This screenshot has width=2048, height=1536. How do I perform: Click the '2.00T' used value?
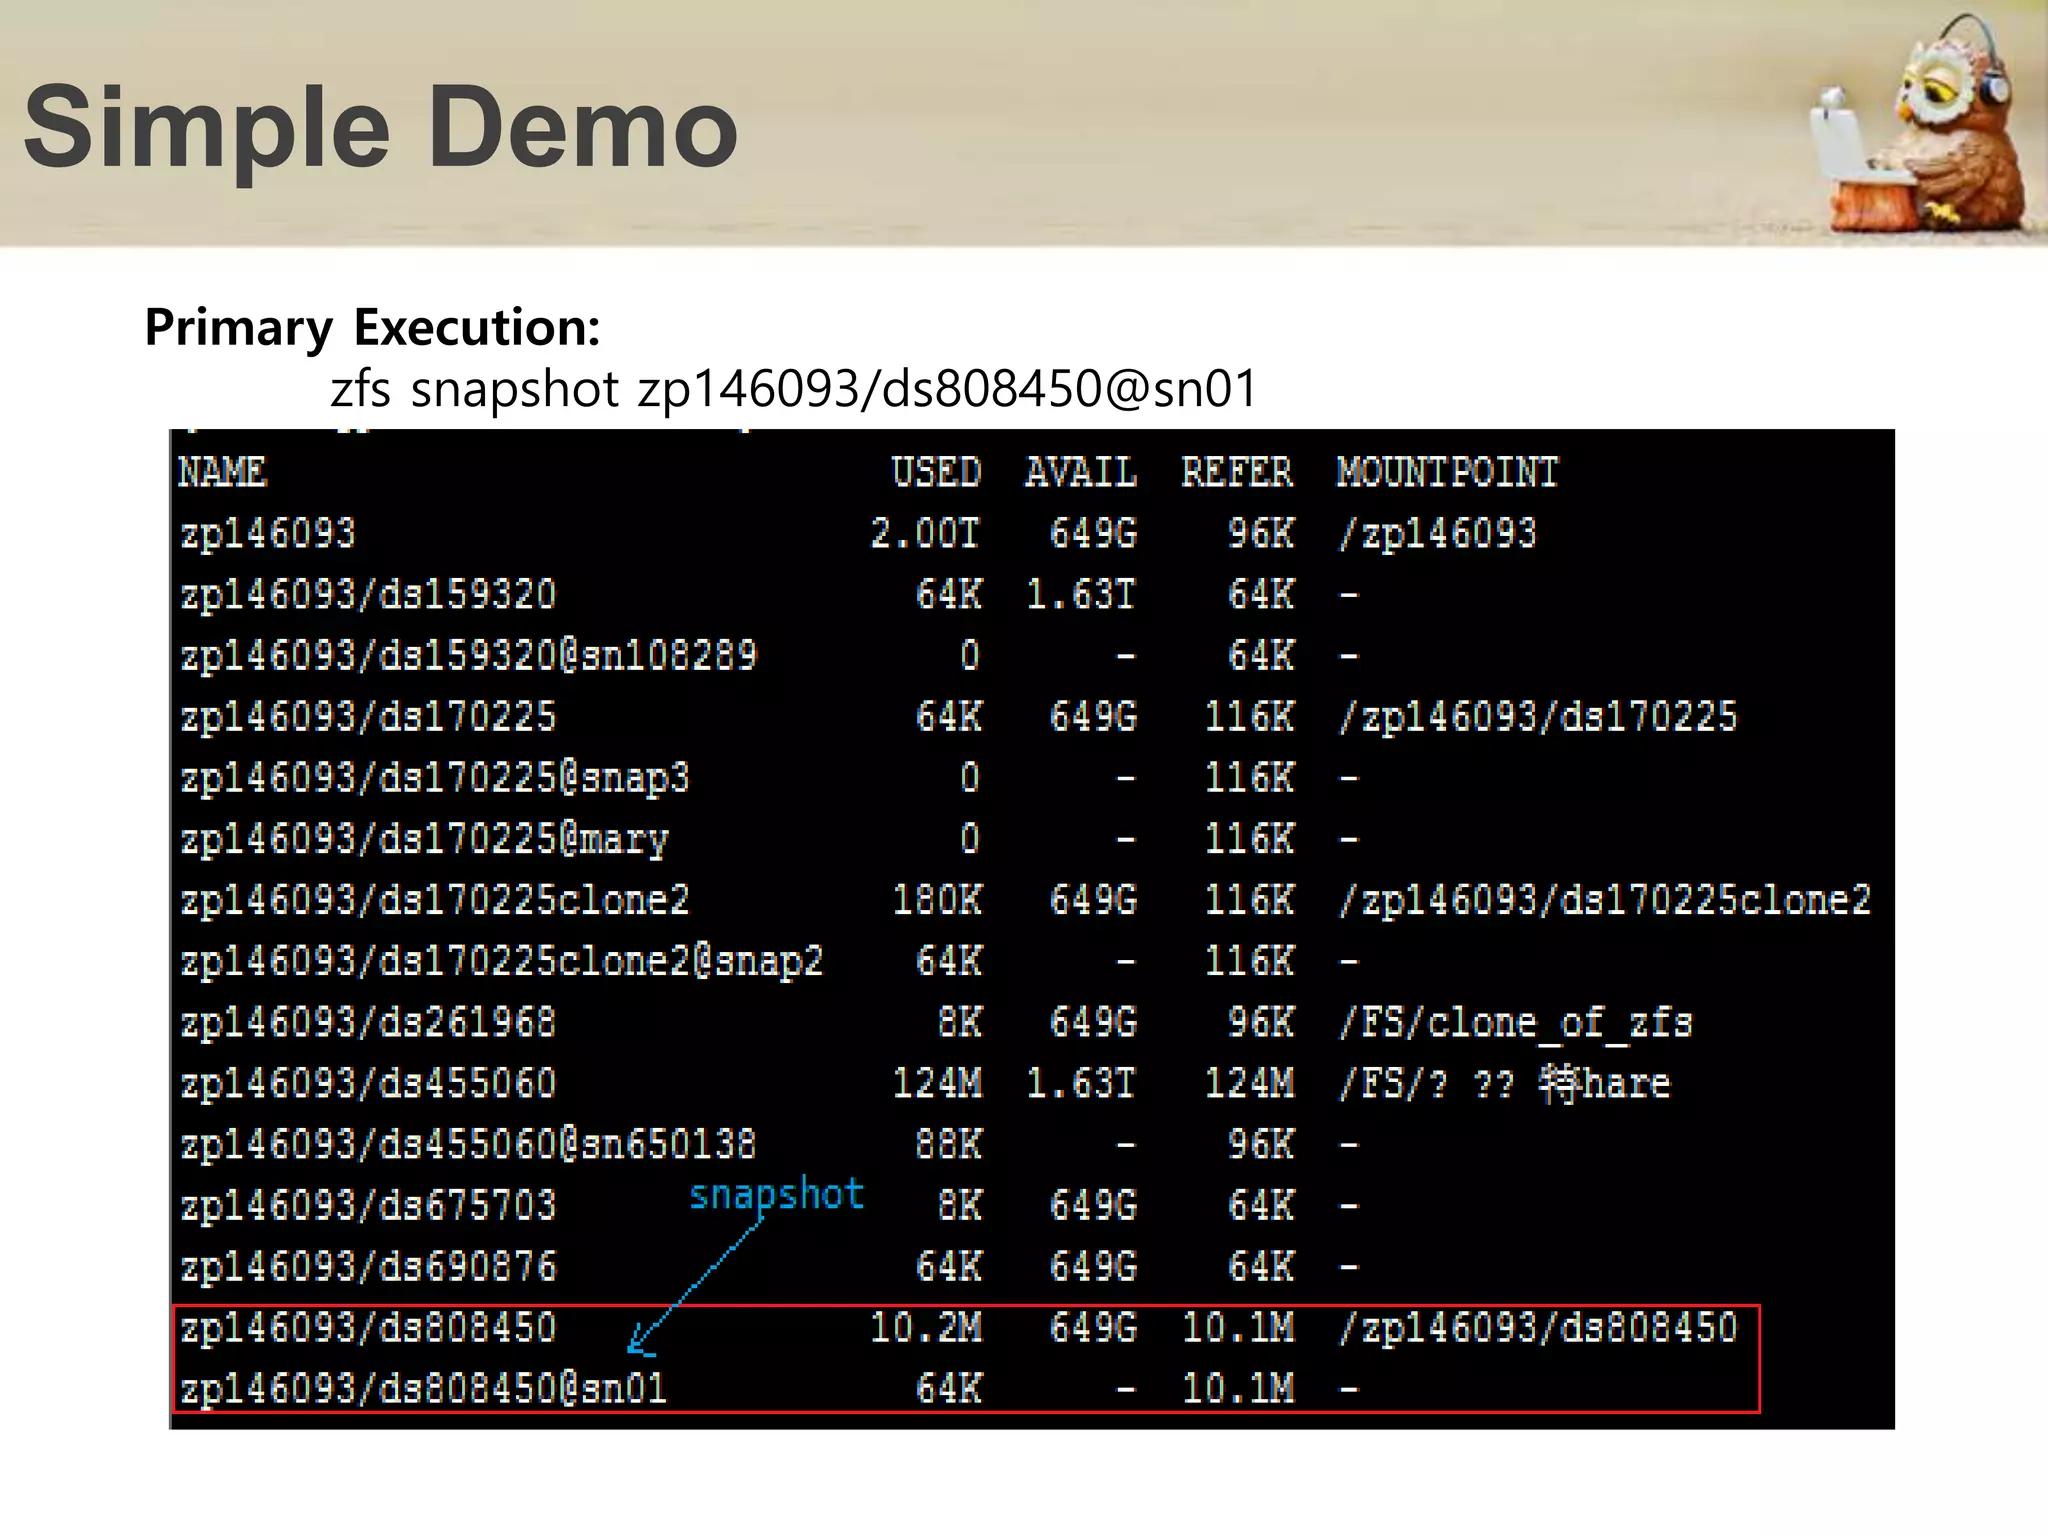(x=926, y=533)
